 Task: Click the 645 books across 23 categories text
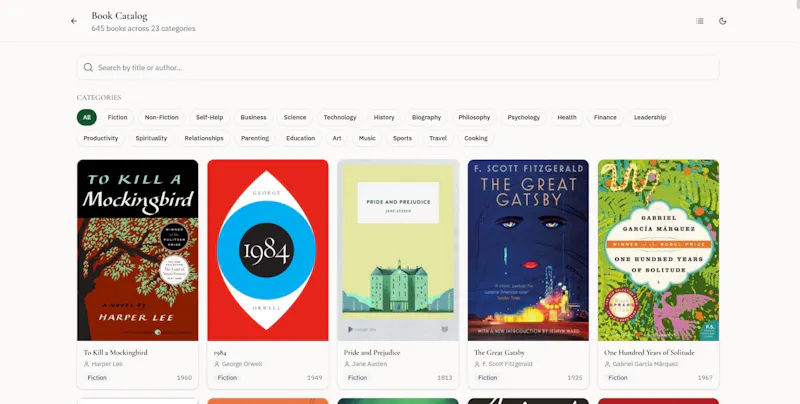[143, 29]
